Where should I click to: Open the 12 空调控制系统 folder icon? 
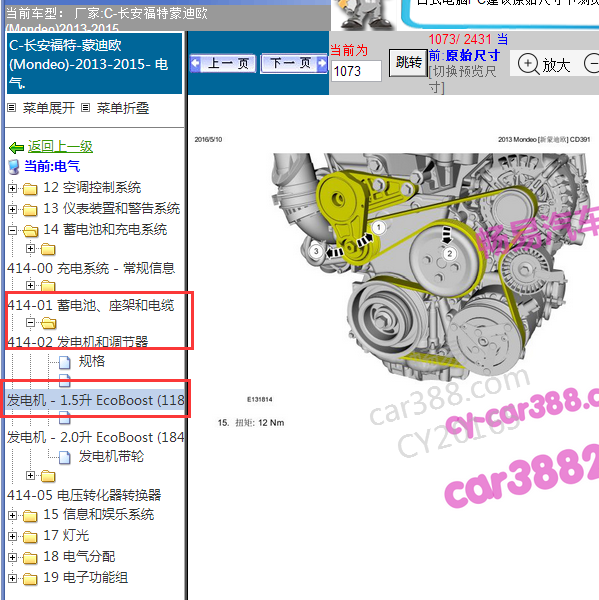(30, 189)
